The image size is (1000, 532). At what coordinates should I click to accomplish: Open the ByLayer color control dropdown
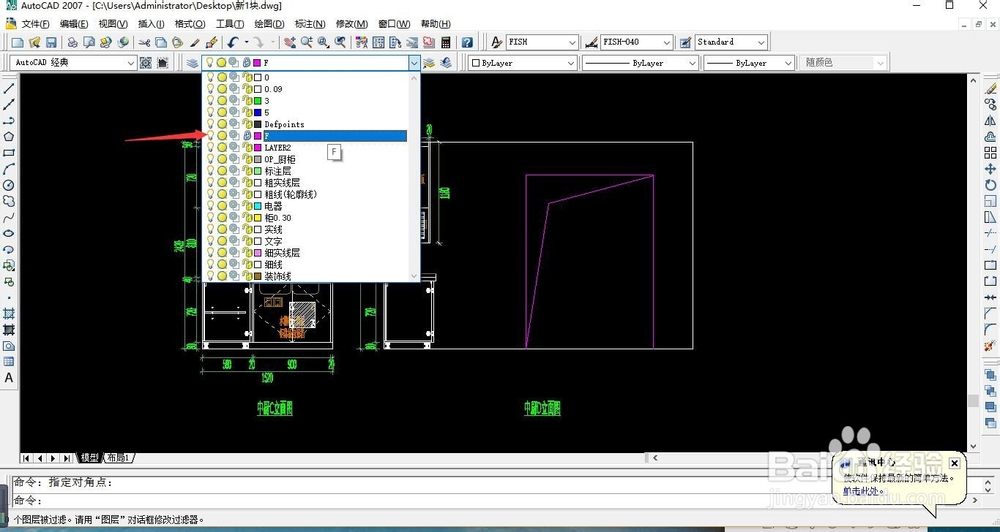click(x=570, y=63)
